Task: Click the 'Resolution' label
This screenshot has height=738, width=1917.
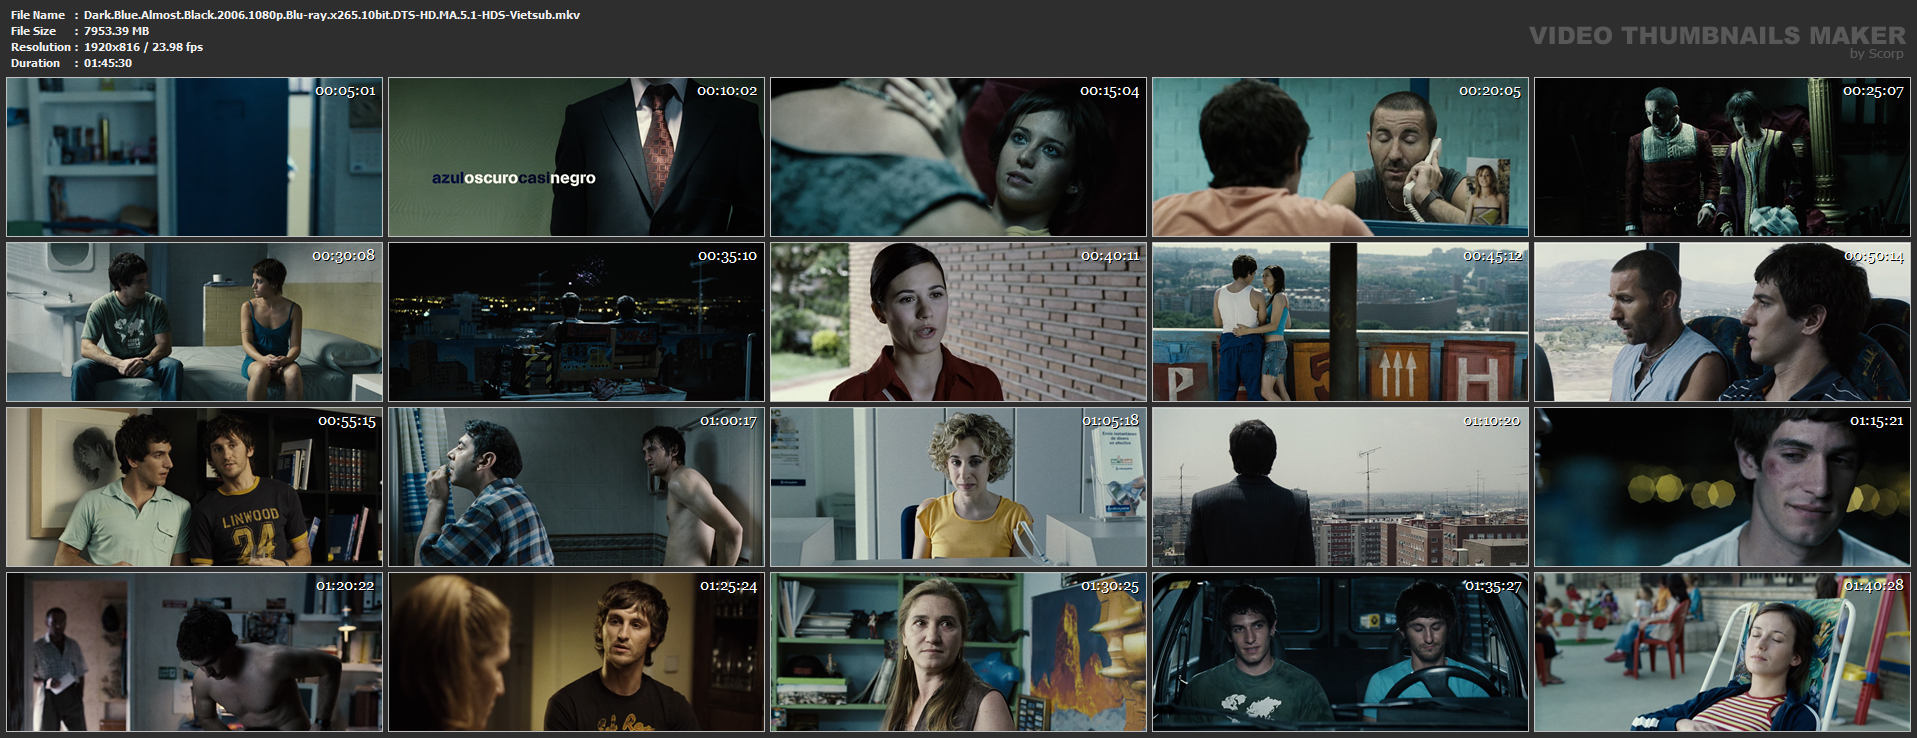Action: coord(40,47)
